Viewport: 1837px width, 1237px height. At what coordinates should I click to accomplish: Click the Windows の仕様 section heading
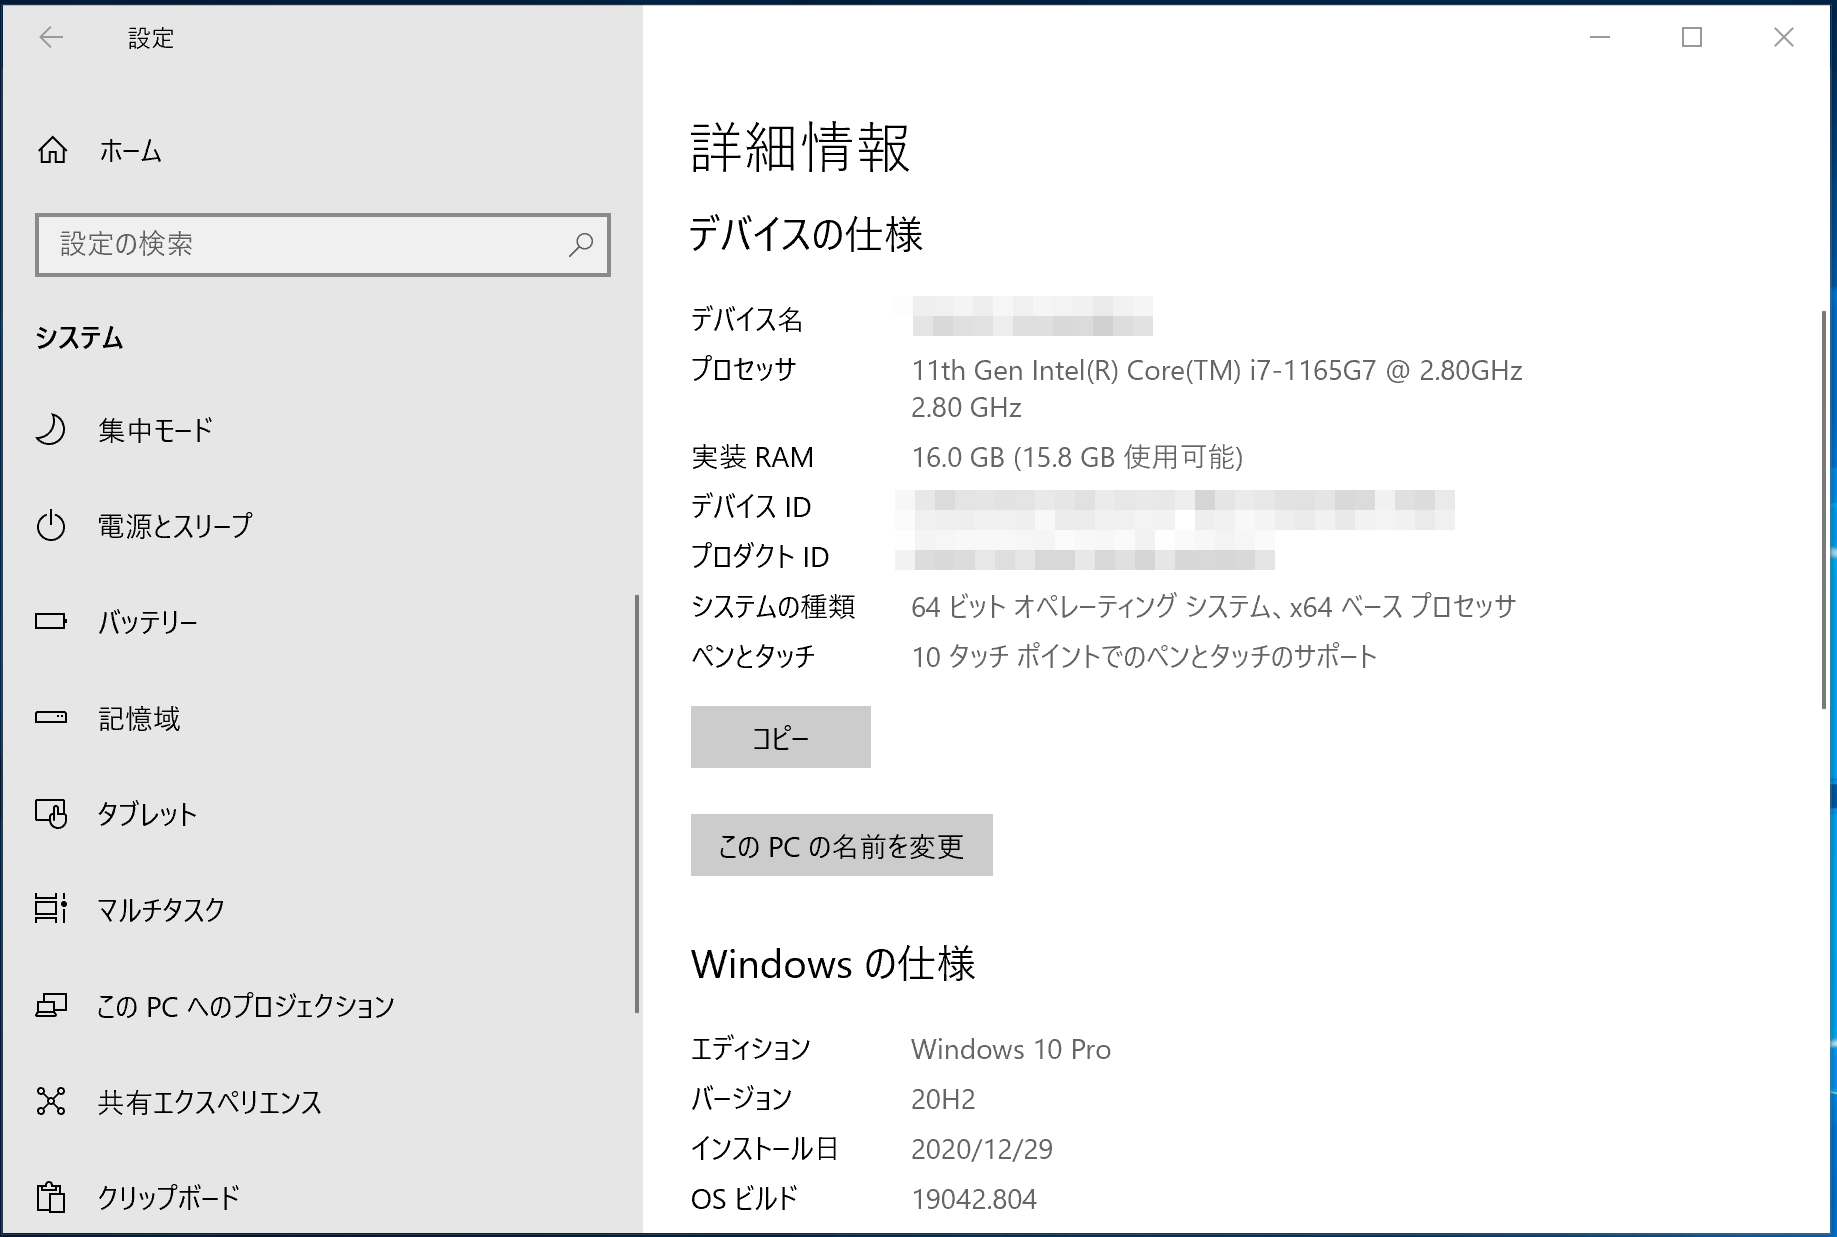[x=833, y=964]
